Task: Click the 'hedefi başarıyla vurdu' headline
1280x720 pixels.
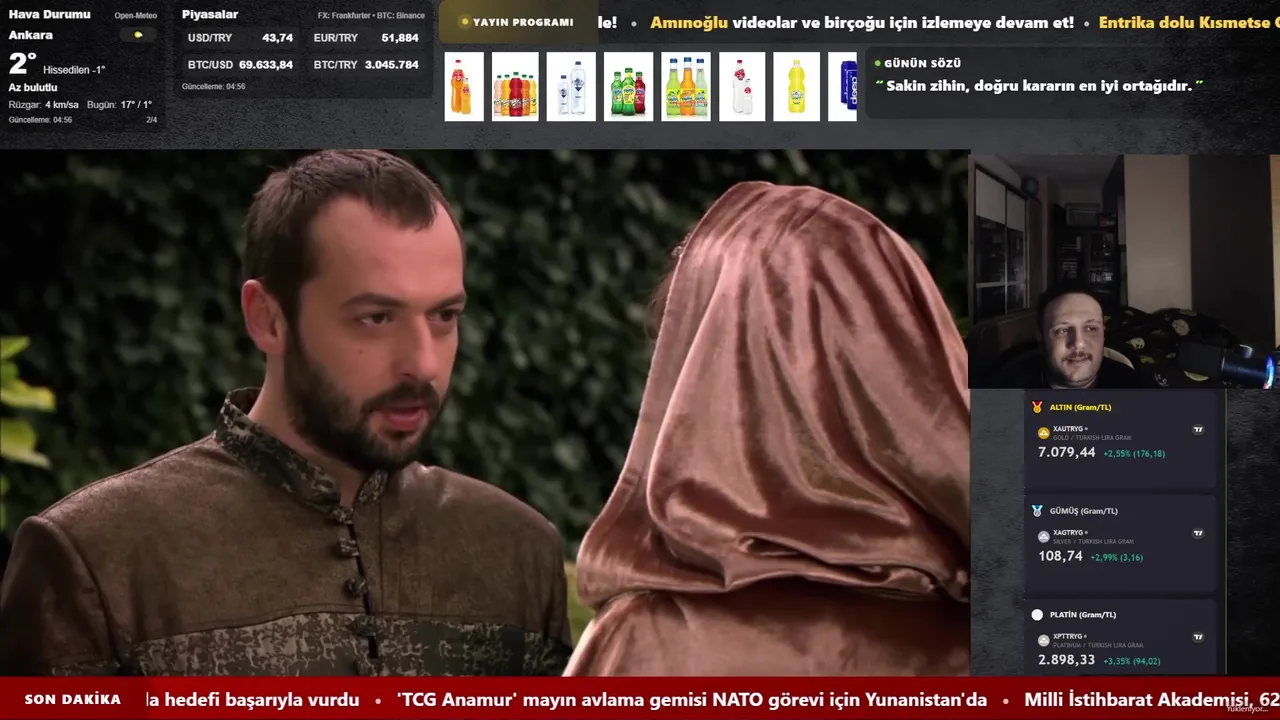Action: coord(252,700)
